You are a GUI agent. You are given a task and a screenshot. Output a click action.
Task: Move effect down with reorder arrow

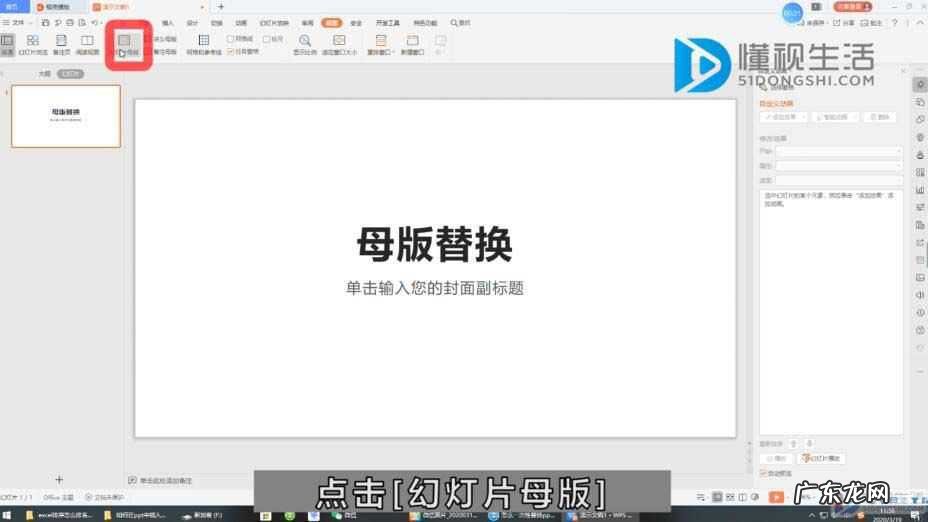[x=810, y=443]
